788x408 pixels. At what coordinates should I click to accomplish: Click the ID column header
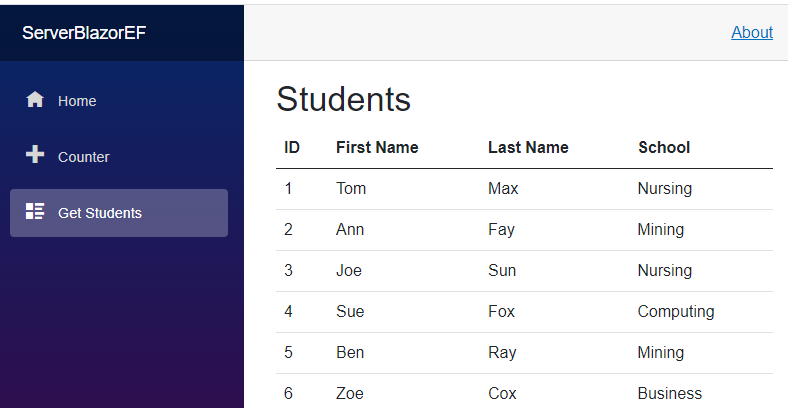tap(292, 147)
